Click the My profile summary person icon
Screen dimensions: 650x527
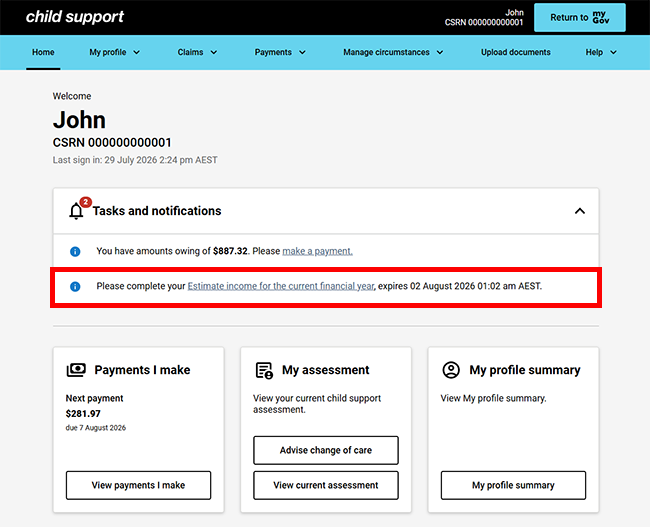(x=451, y=370)
